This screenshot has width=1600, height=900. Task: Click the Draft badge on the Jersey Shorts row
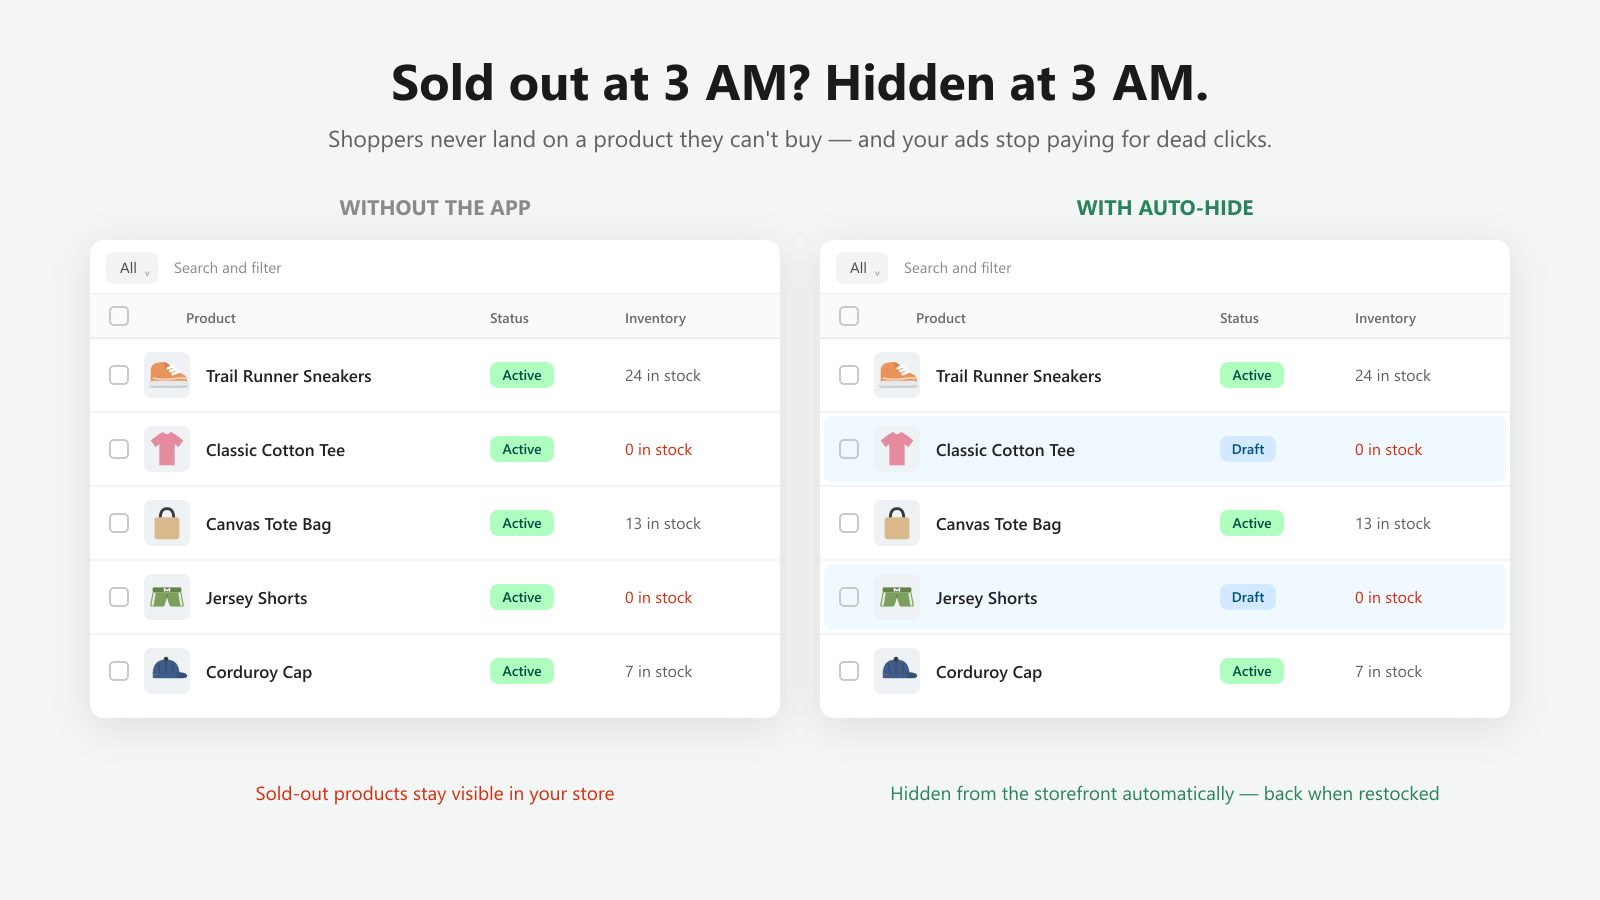point(1248,597)
